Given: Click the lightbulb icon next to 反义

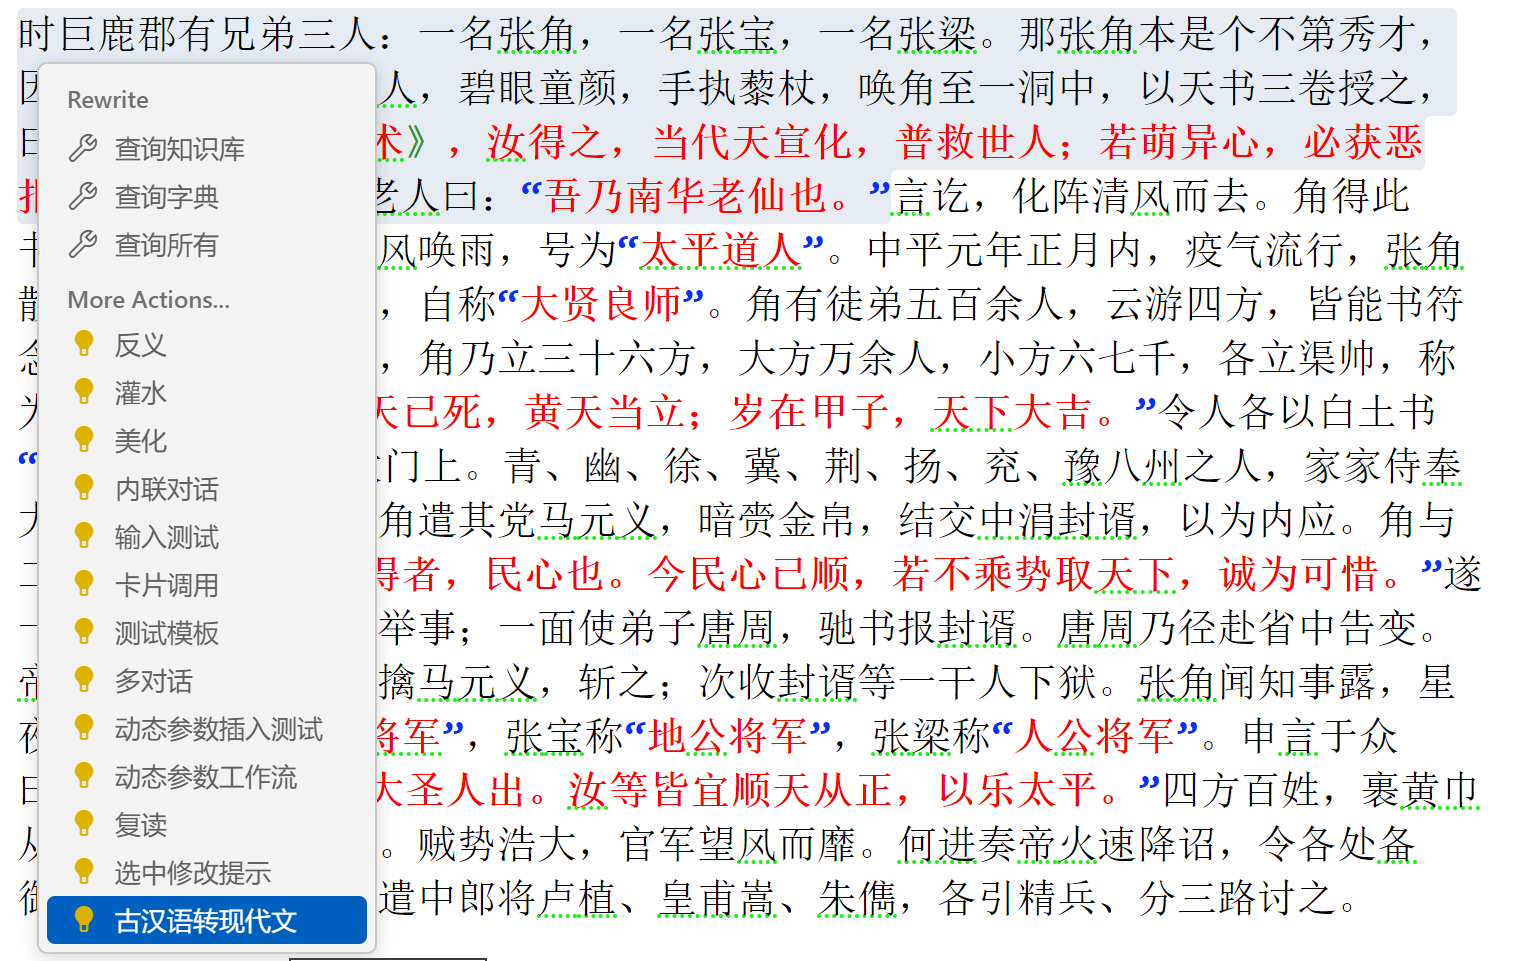Looking at the screenshot, I should click(x=84, y=344).
